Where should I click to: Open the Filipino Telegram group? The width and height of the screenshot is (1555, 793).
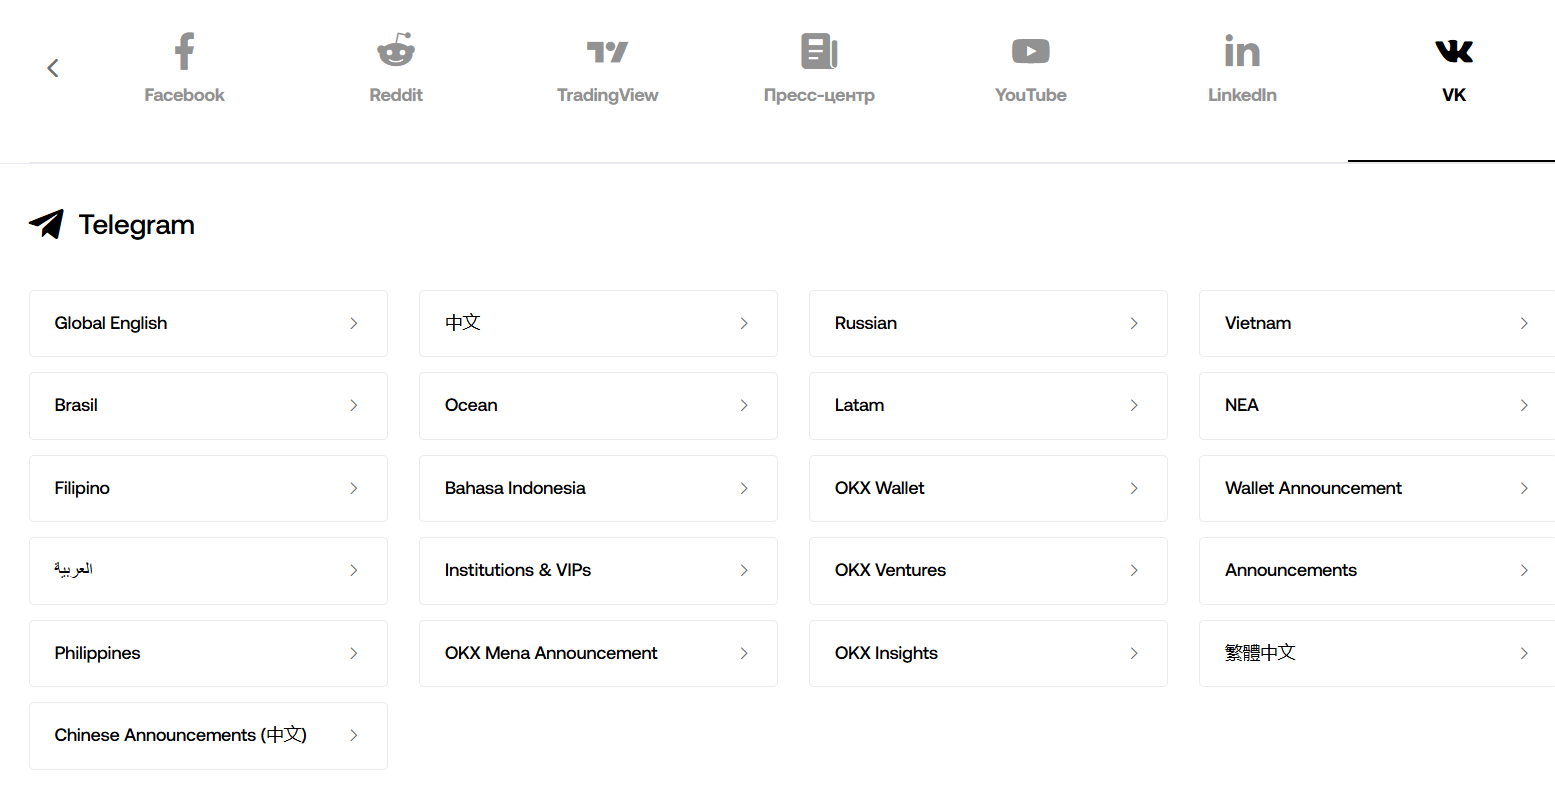tap(208, 488)
